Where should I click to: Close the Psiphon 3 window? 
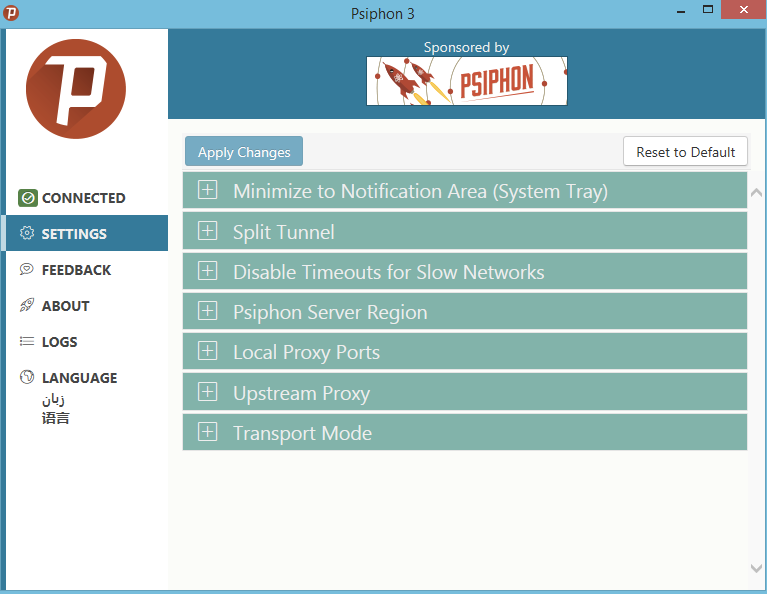click(744, 10)
